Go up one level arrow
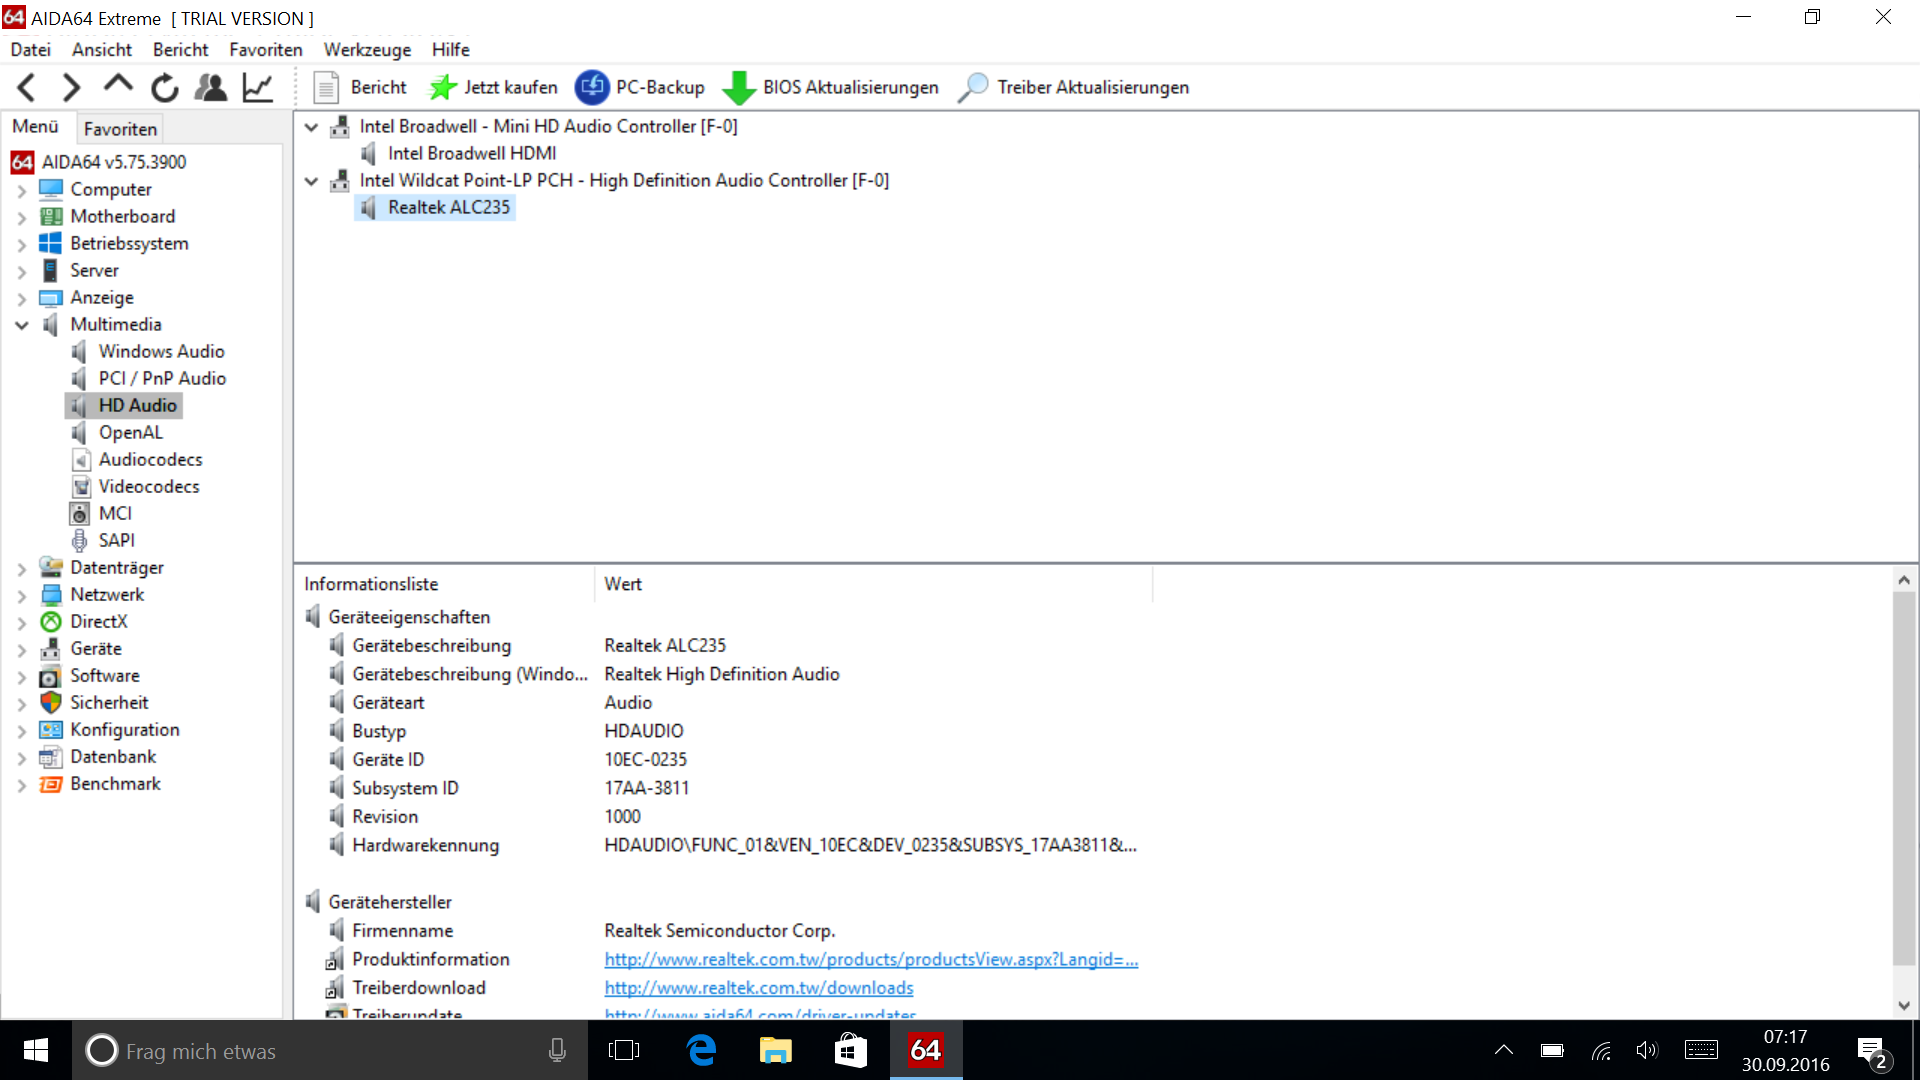Viewport: 1920px width, 1080px height. point(118,86)
